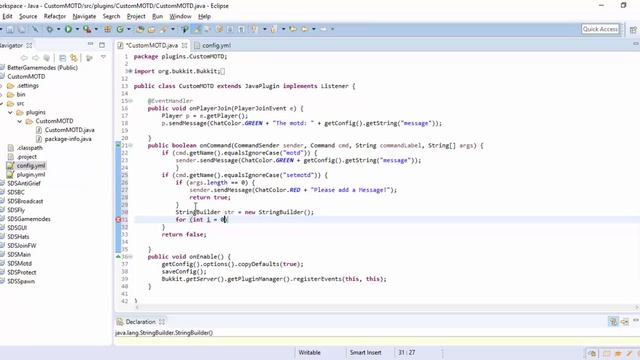Image resolution: width=640 pixels, height=360 pixels.
Task: Open the Help menu
Action: point(204,16)
